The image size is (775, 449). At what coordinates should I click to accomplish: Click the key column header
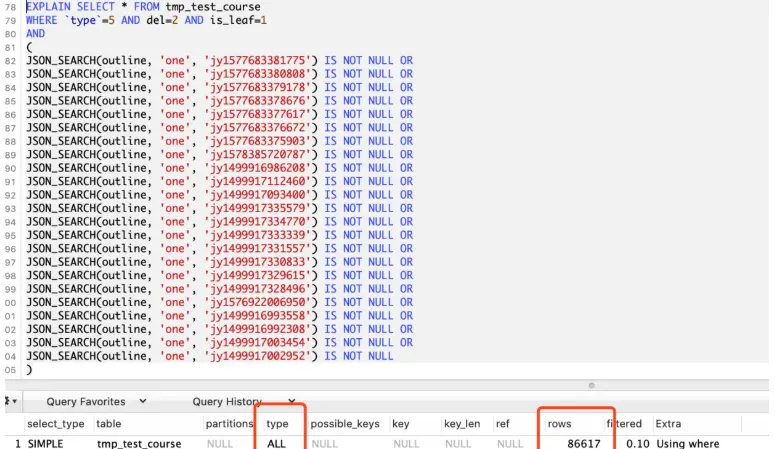coord(400,424)
